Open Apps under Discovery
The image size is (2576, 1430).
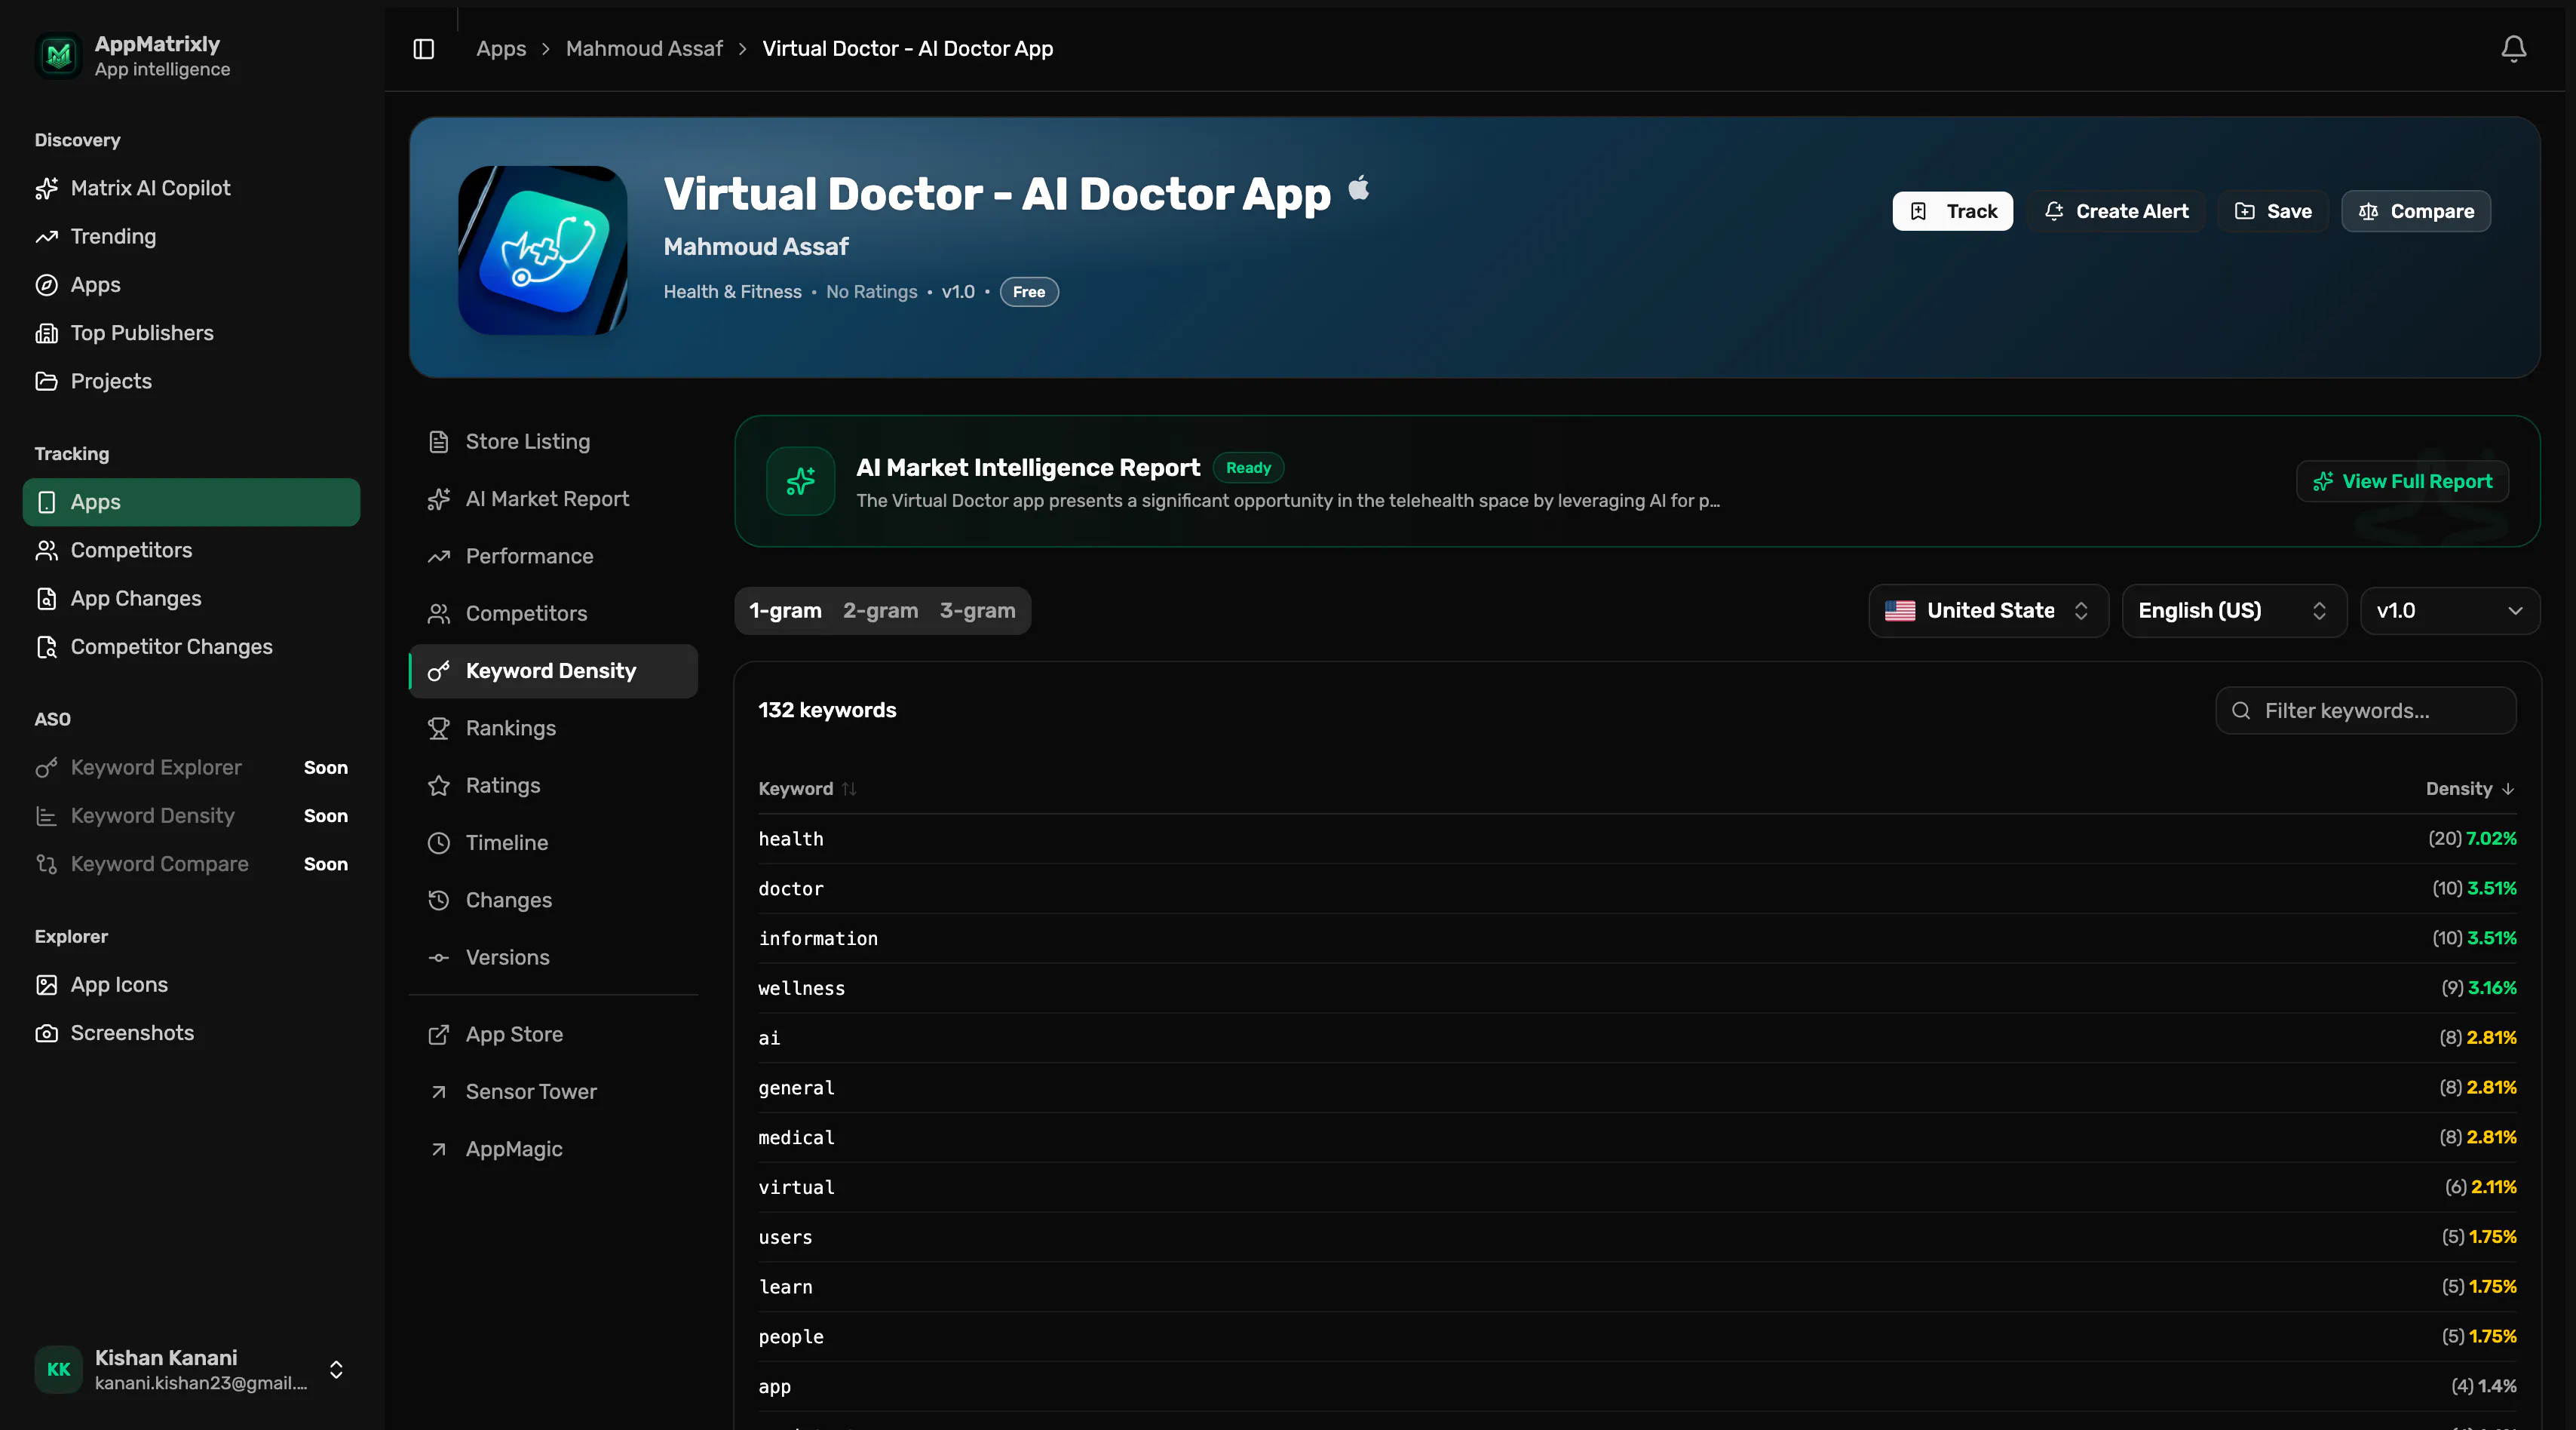[191, 285]
